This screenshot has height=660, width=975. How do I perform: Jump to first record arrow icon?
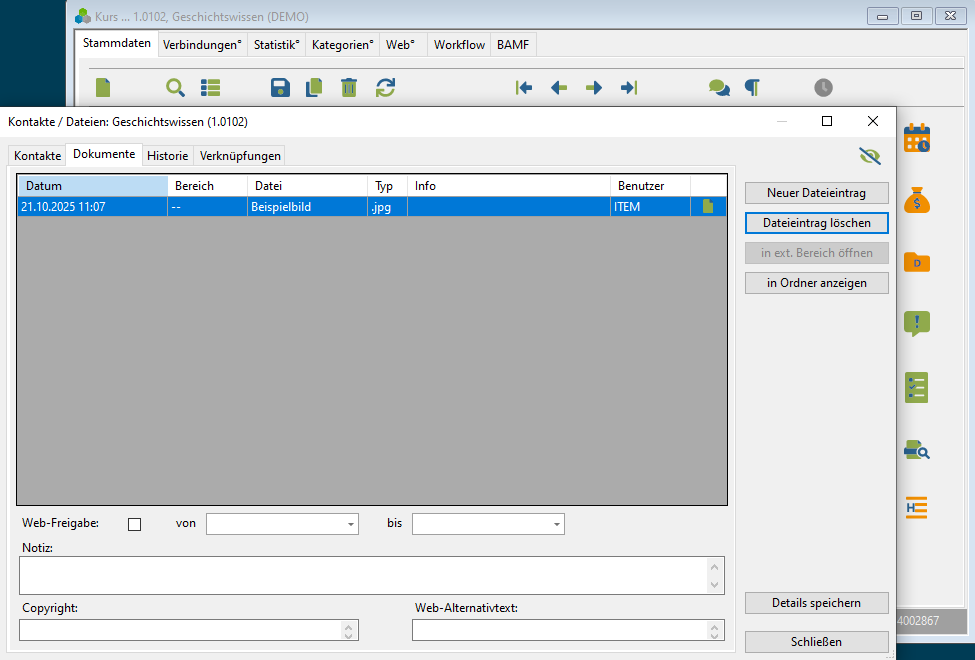[524, 88]
